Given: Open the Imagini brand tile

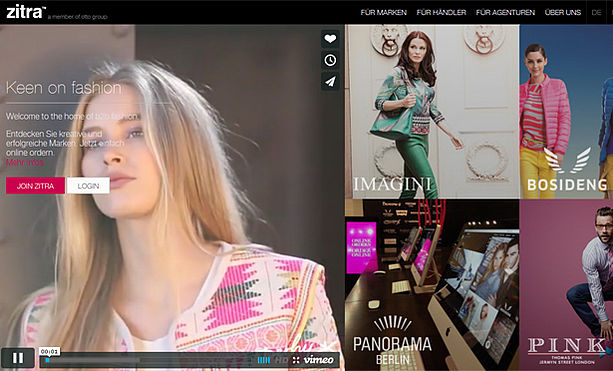Looking at the screenshot, I should 432,112.
